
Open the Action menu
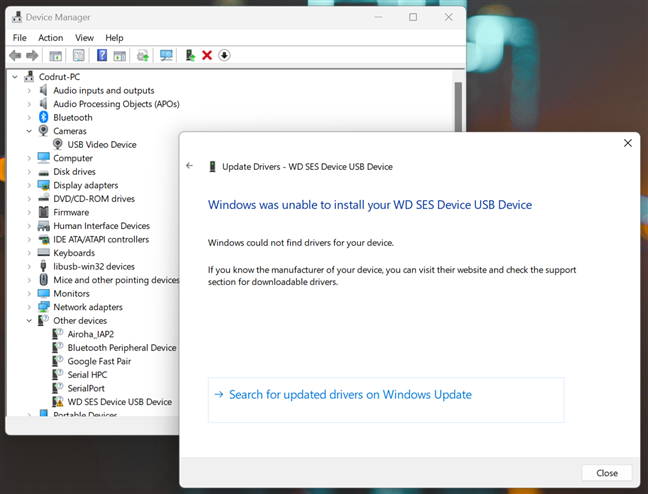(50, 38)
